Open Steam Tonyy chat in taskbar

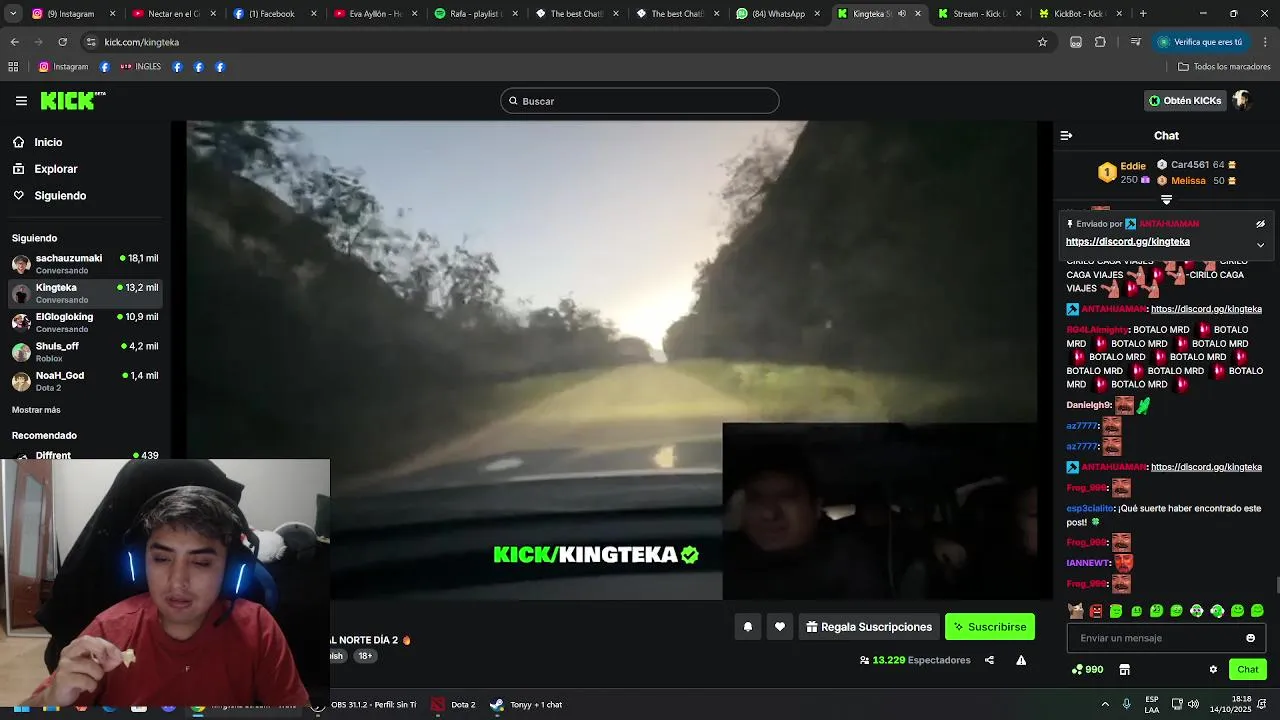coord(527,705)
